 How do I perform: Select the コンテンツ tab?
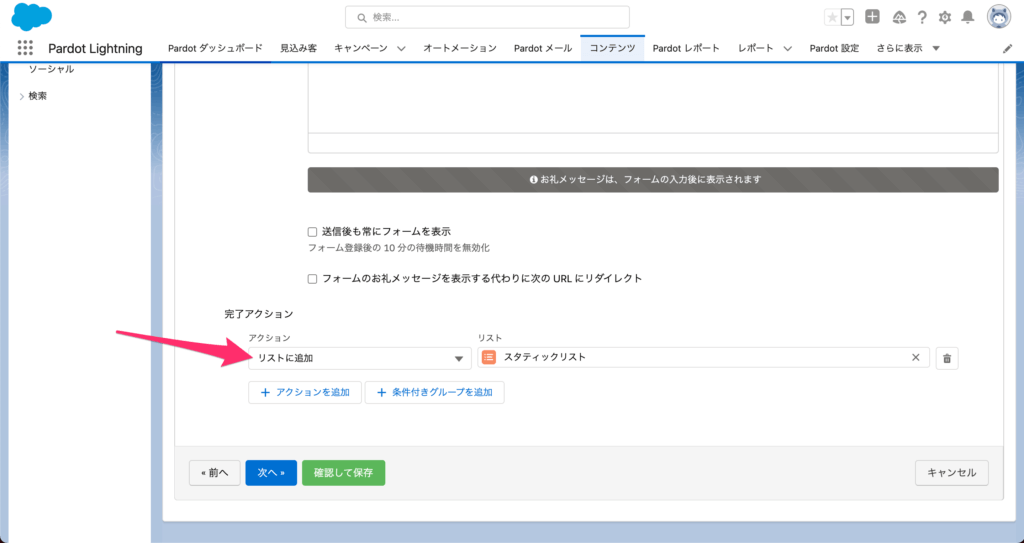coord(613,48)
